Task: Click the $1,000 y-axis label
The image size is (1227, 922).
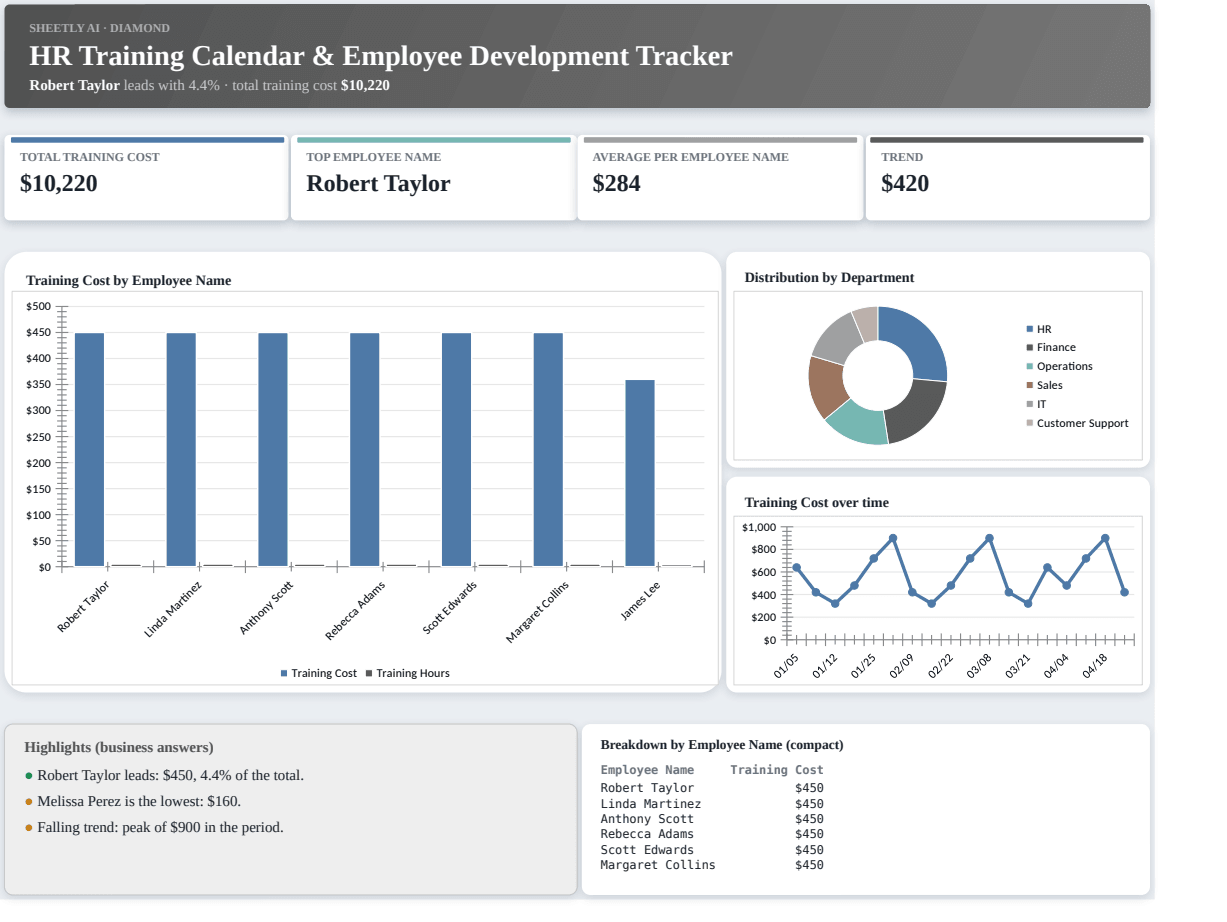Action: pyautogui.click(x=759, y=527)
